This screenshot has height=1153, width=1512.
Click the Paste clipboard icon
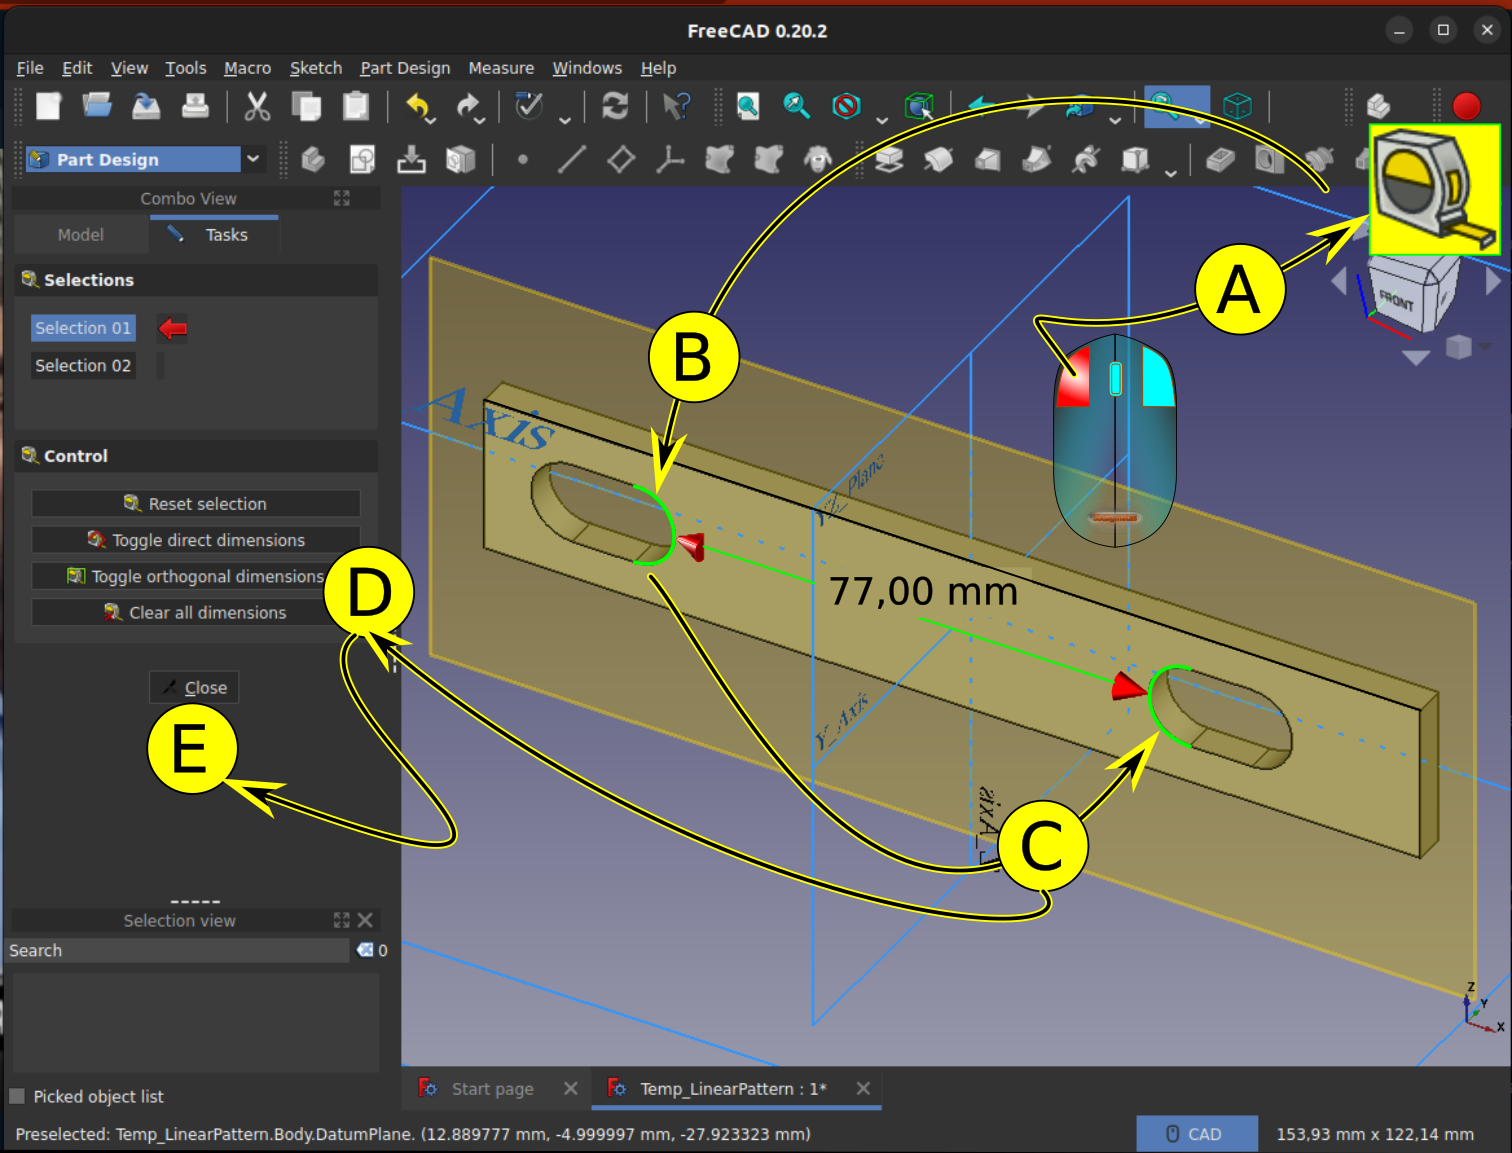(355, 106)
